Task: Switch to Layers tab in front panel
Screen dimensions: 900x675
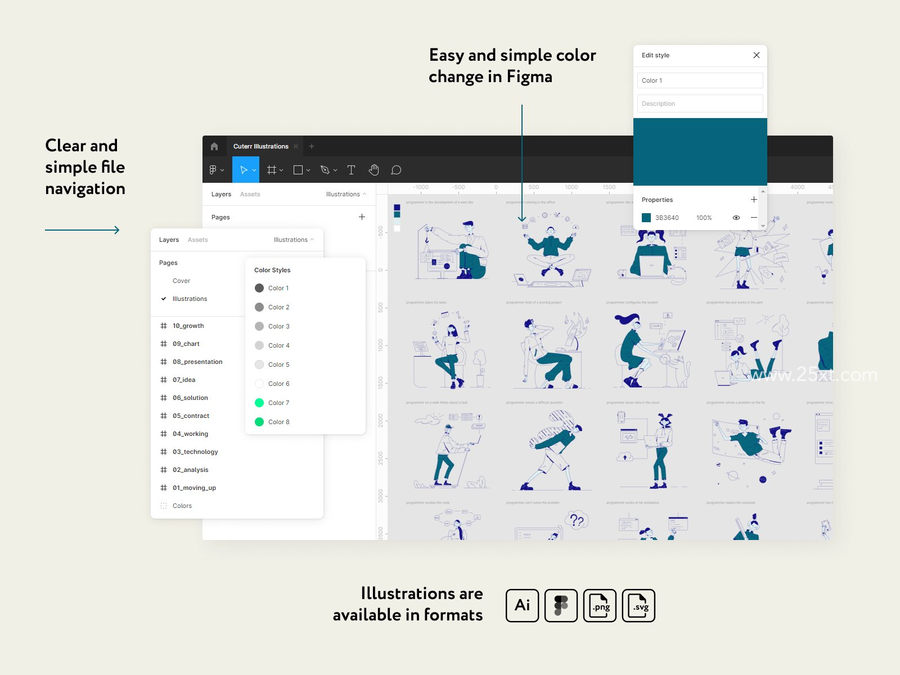Action: [169, 239]
